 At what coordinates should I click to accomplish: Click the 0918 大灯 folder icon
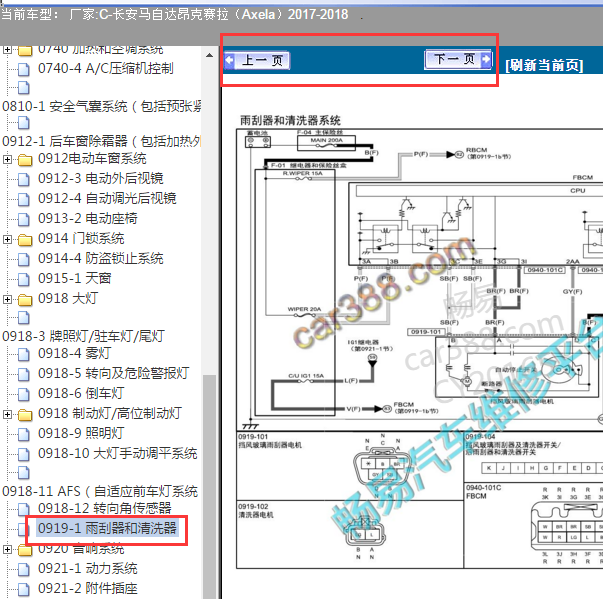point(25,300)
